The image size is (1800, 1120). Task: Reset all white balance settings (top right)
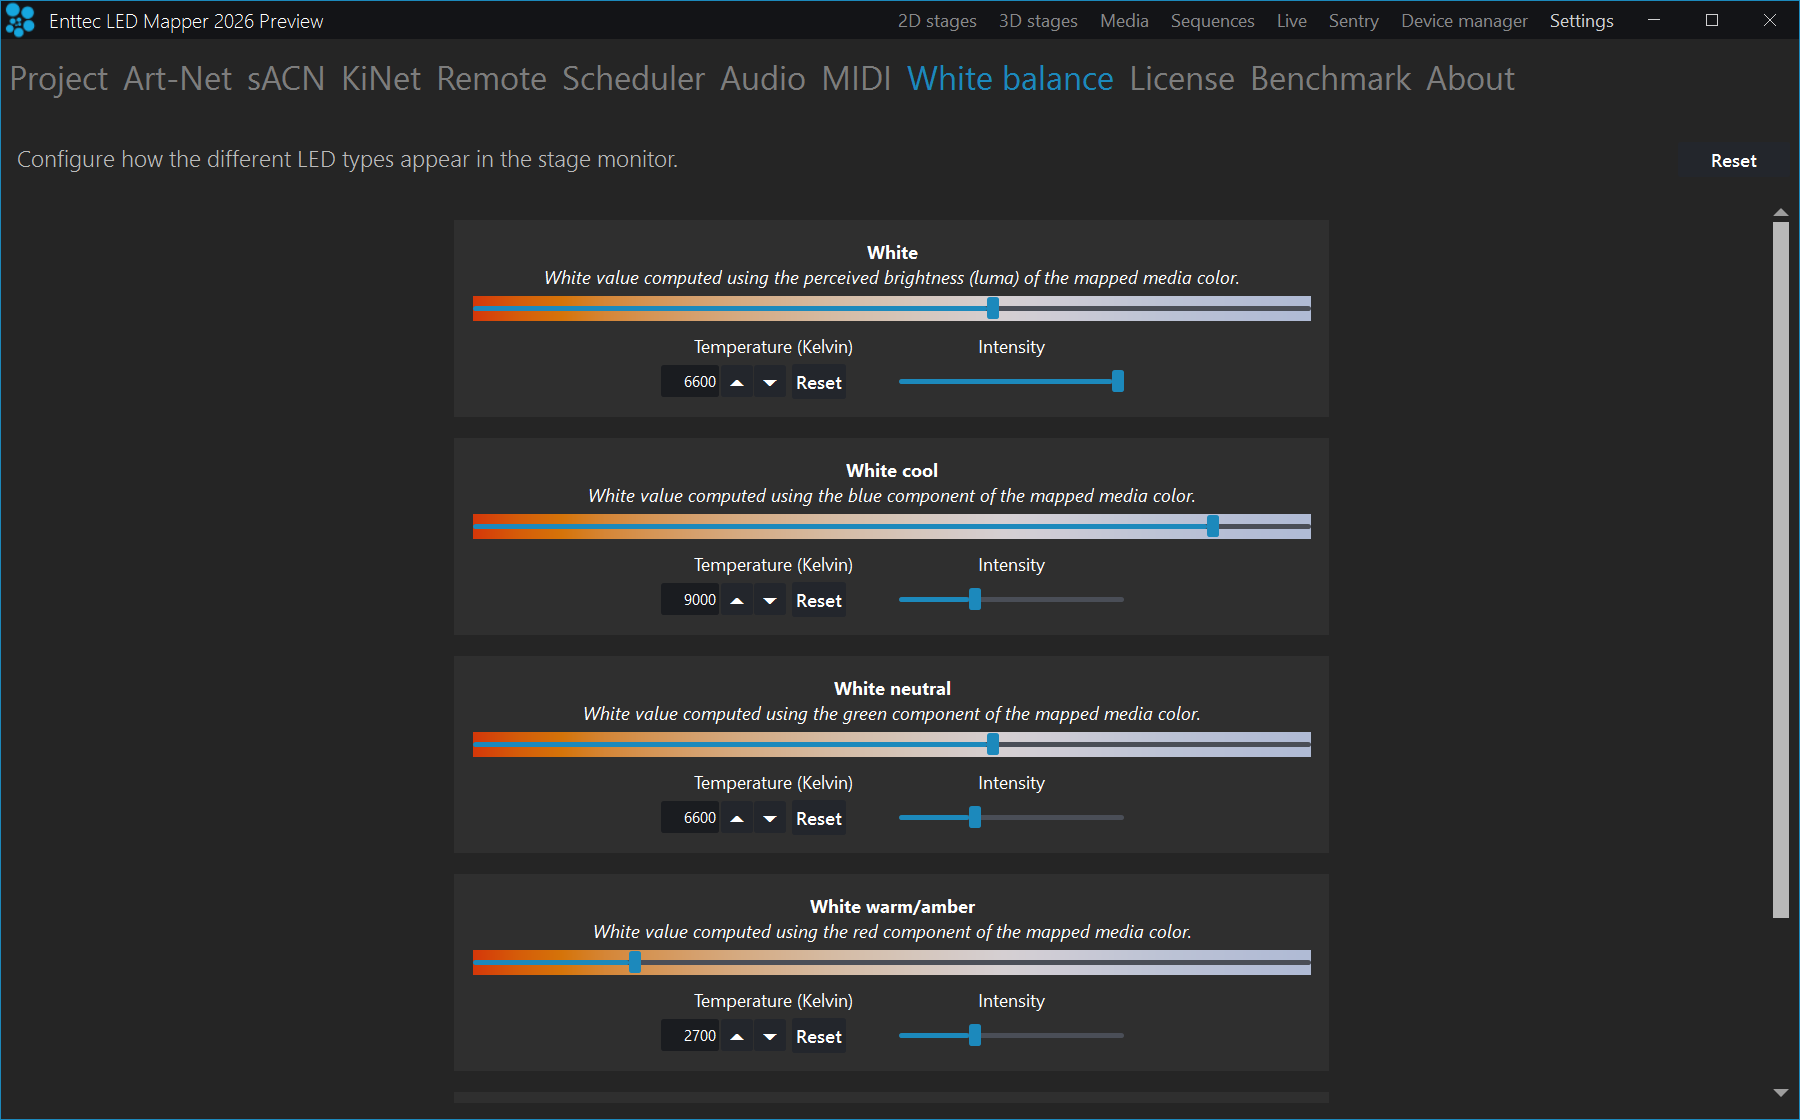point(1733,161)
